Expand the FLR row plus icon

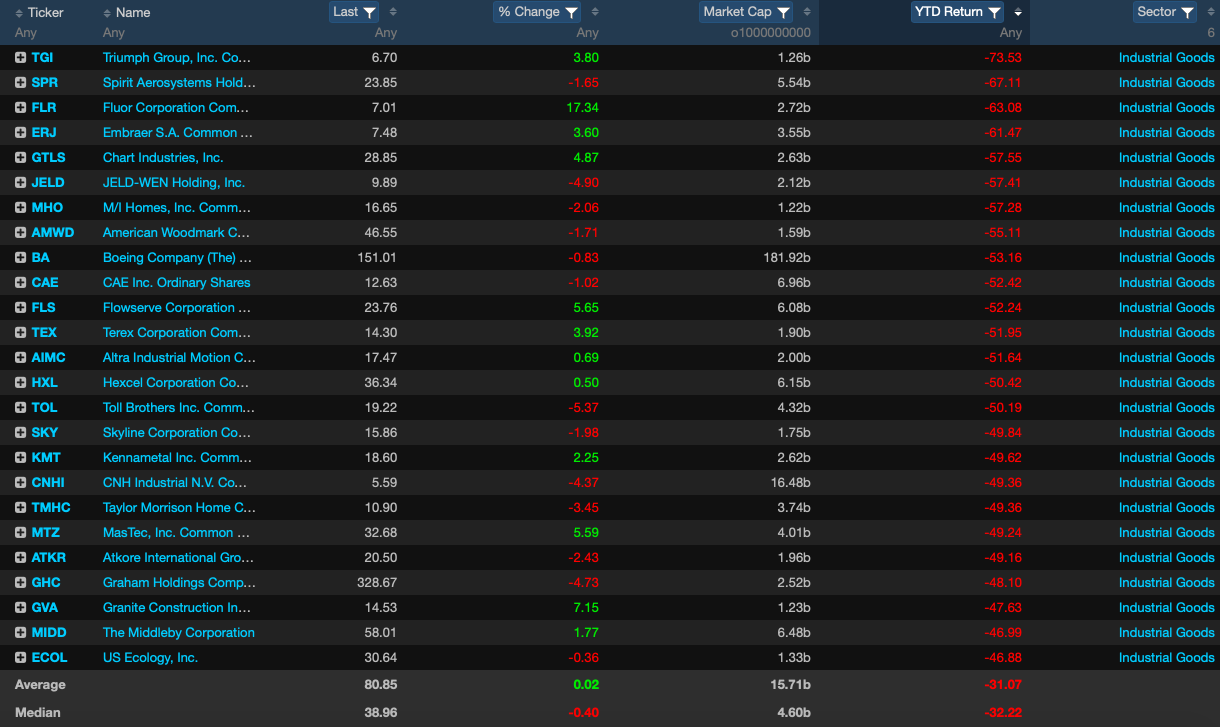tap(20, 108)
